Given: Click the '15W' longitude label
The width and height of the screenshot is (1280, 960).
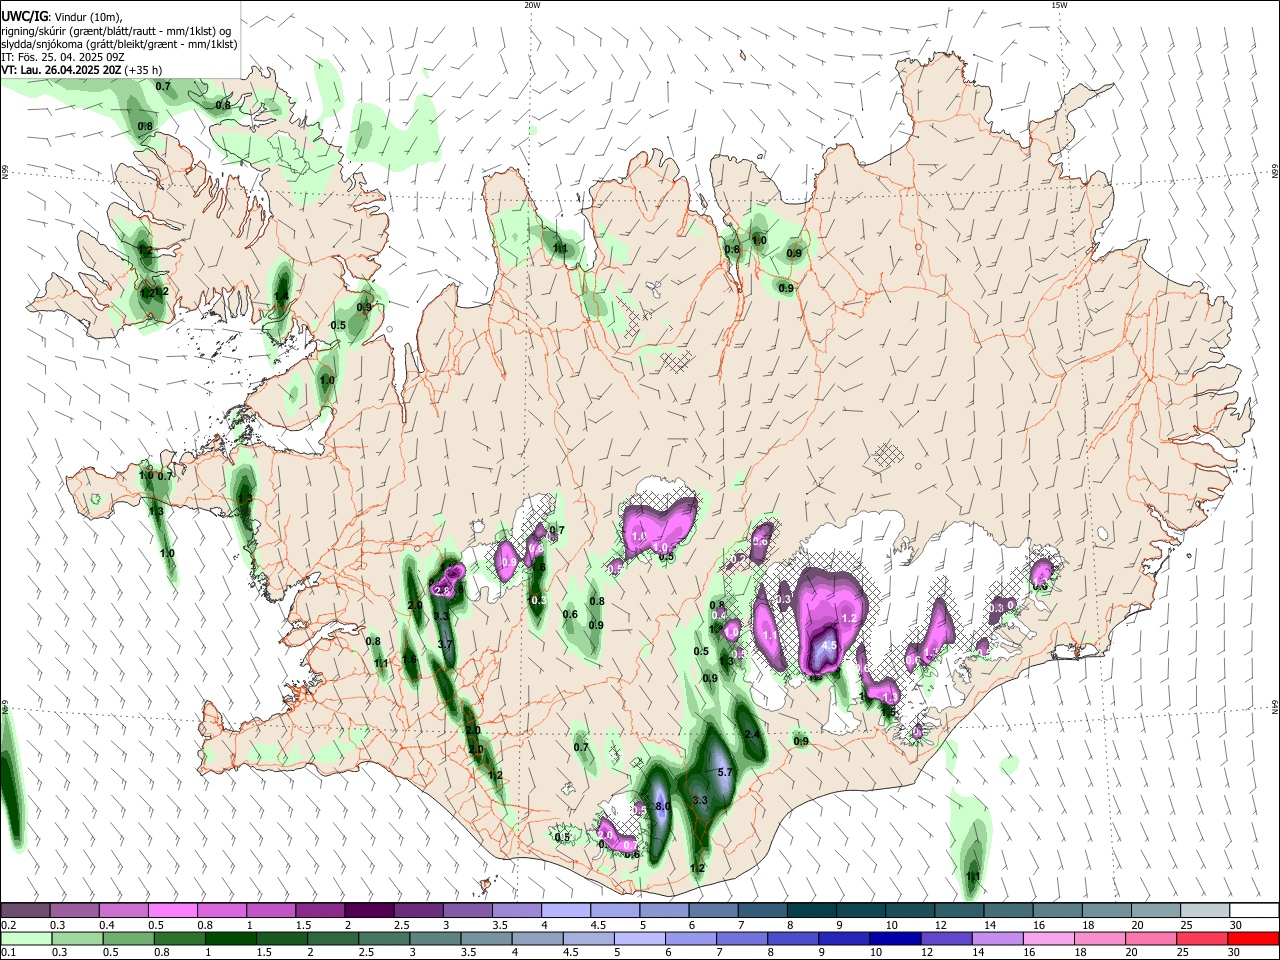Looking at the screenshot, I should click(x=1059, y=5).
